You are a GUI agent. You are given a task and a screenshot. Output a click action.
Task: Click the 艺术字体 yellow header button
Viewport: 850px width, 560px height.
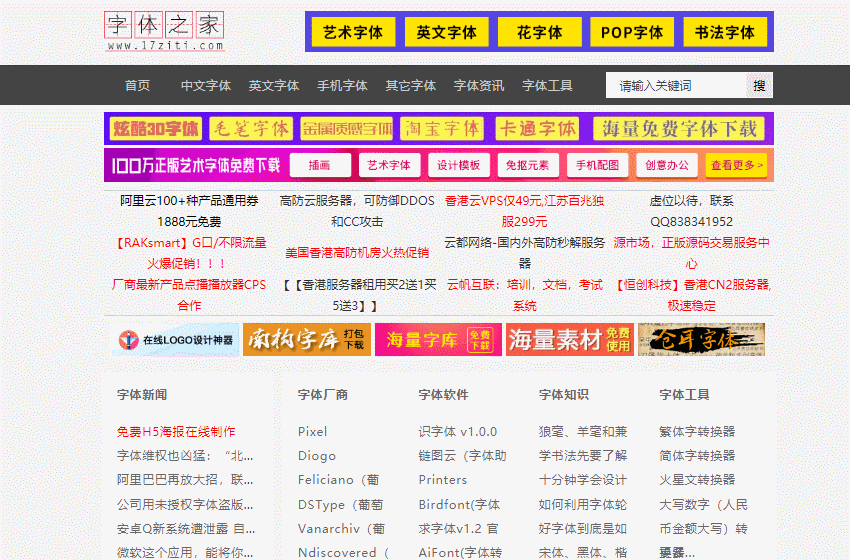[353, 32]
